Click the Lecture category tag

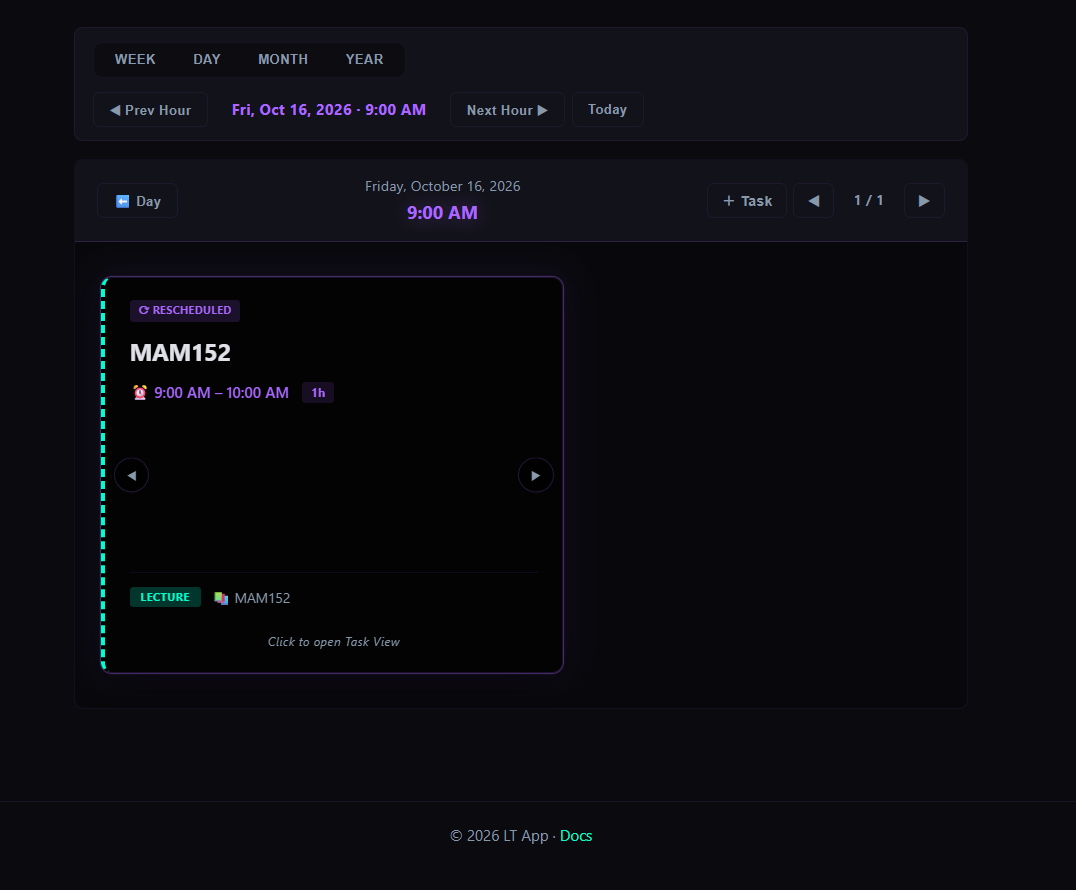pyautogui.click(x=165, y=597)
